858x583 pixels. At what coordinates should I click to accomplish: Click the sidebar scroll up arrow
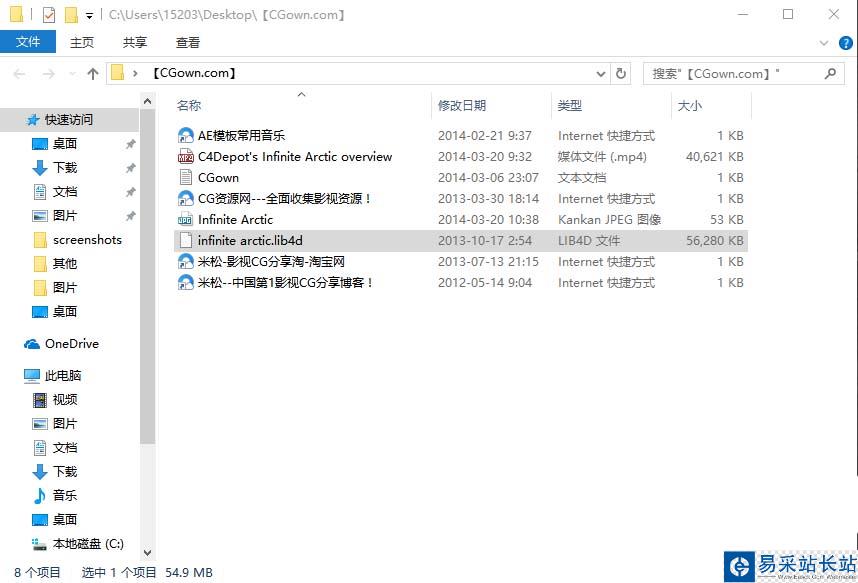(x=147, y=101)
